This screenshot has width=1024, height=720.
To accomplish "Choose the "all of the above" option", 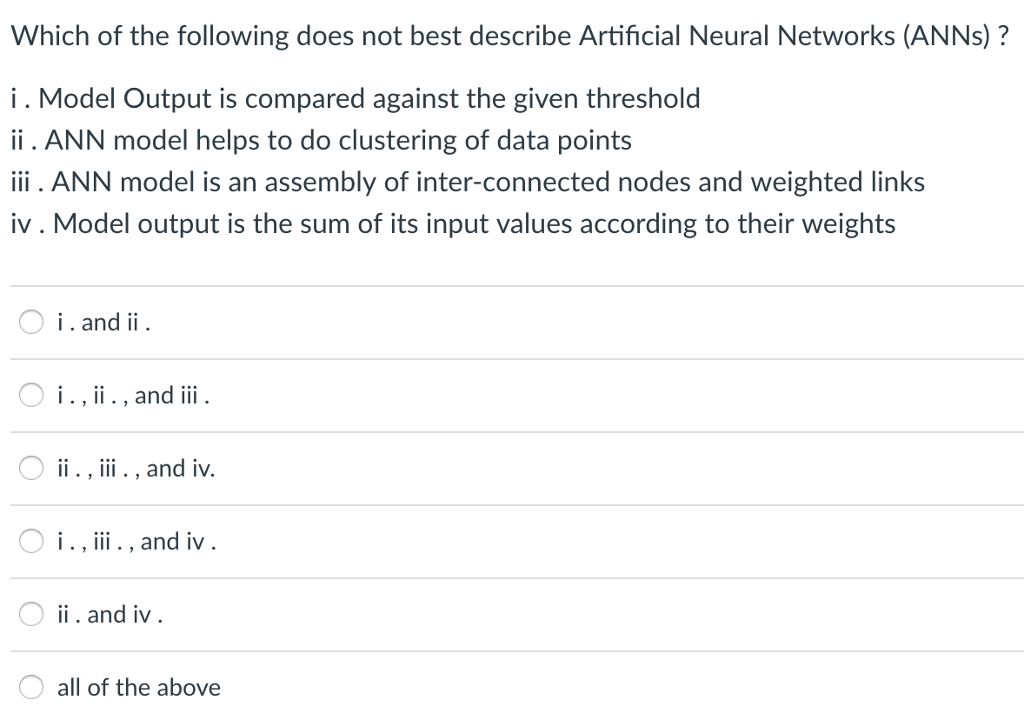I will [31, 687].
